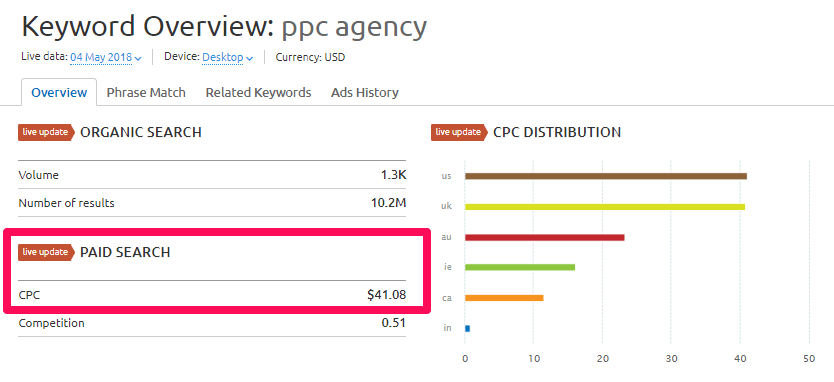Click the Paid Search live update badge
Screen dimensions: 834x382
point(46,252)
